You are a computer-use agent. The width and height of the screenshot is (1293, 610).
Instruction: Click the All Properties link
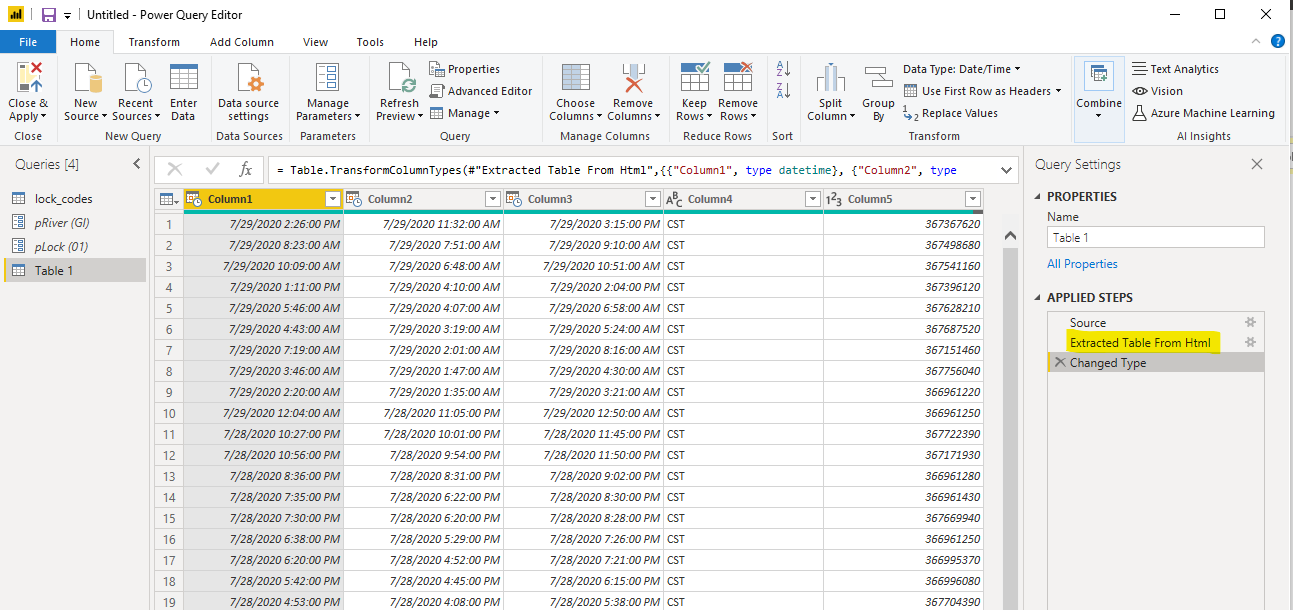(x=1082, y=262)
